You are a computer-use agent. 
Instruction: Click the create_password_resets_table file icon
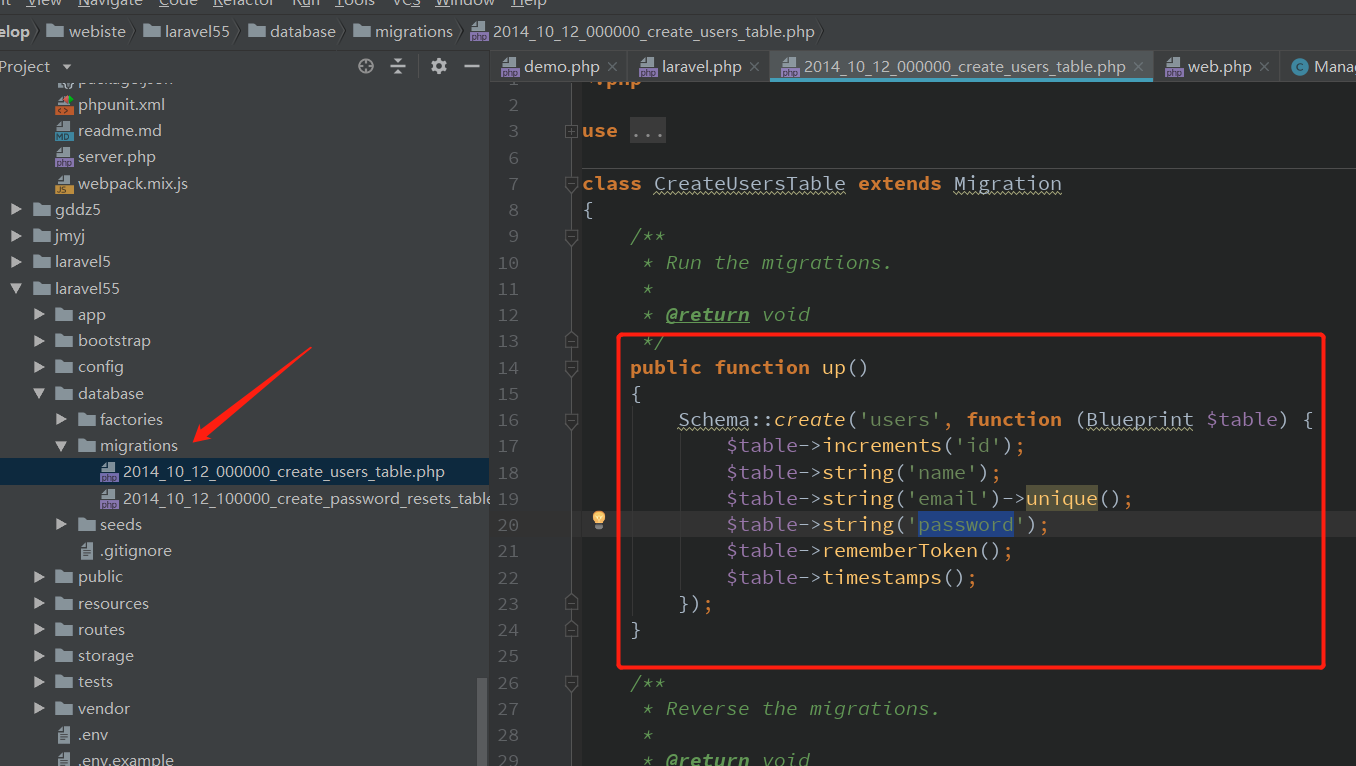point(109,498)
